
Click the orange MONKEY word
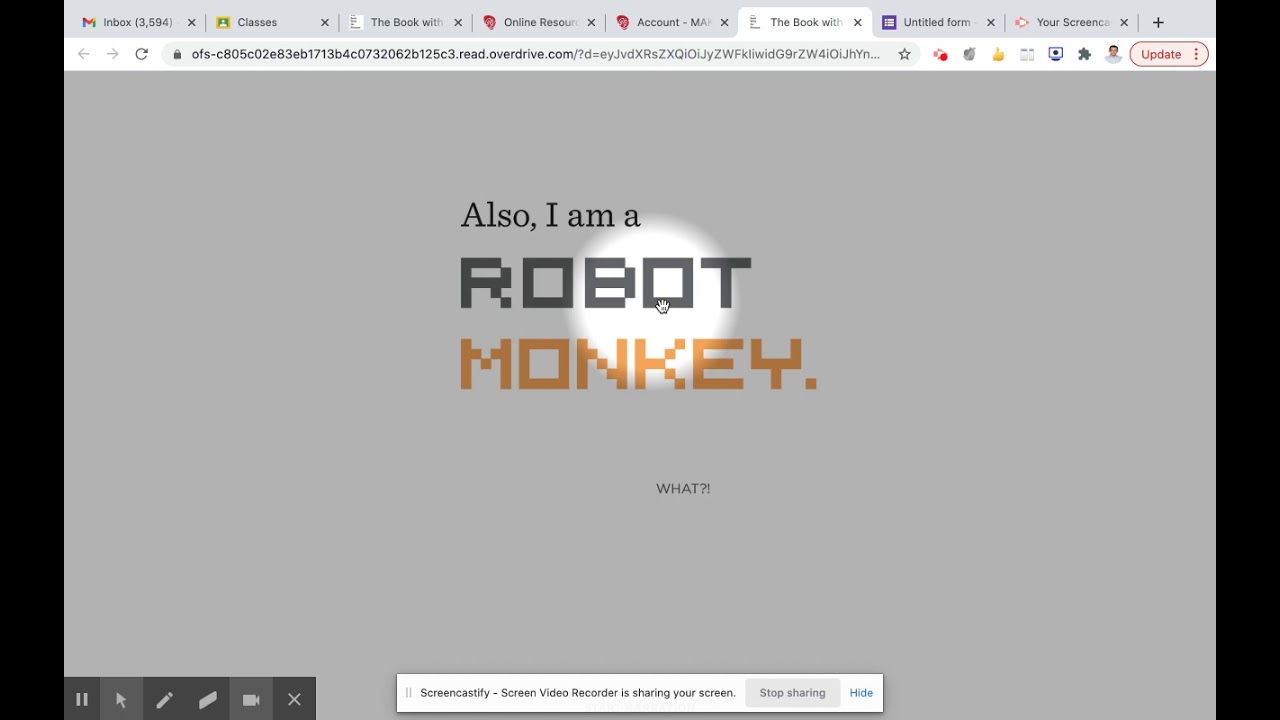coord(638,363)
